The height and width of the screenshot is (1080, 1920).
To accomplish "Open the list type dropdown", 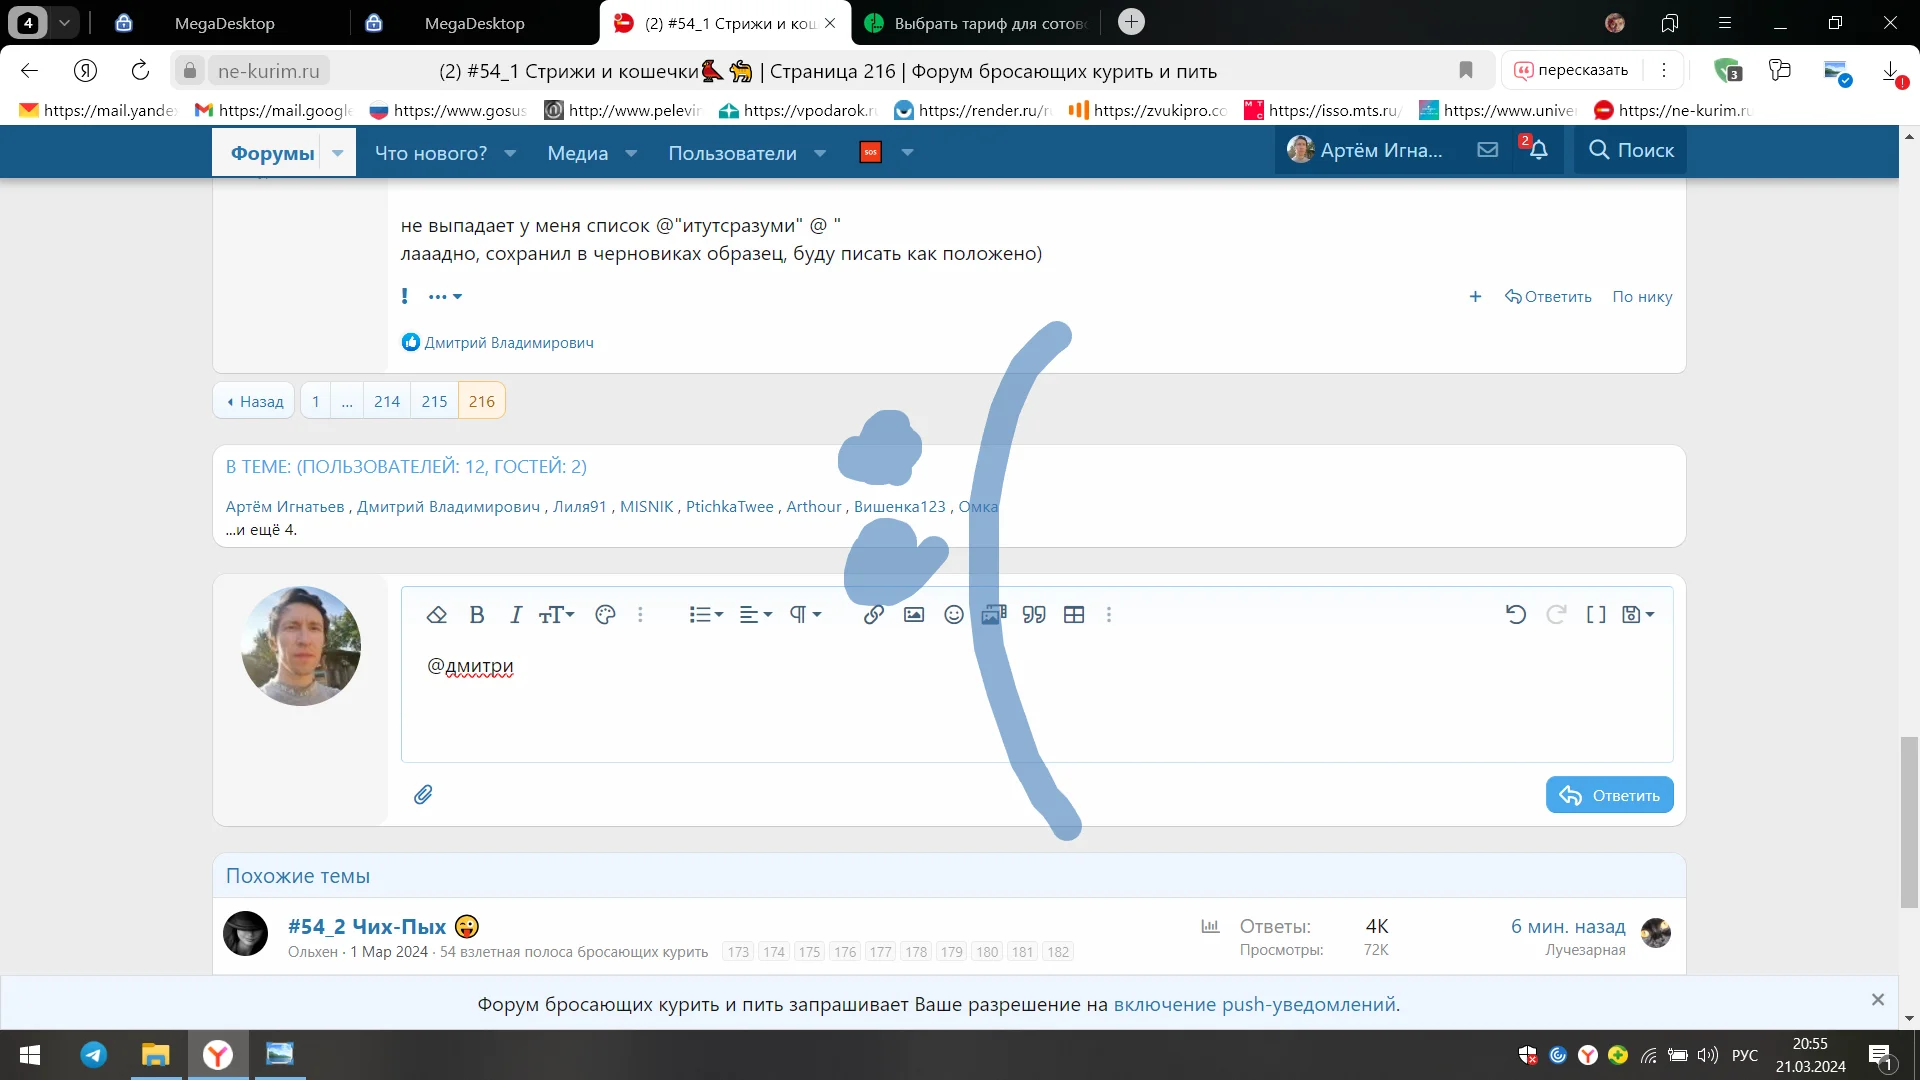I will 706,615.
